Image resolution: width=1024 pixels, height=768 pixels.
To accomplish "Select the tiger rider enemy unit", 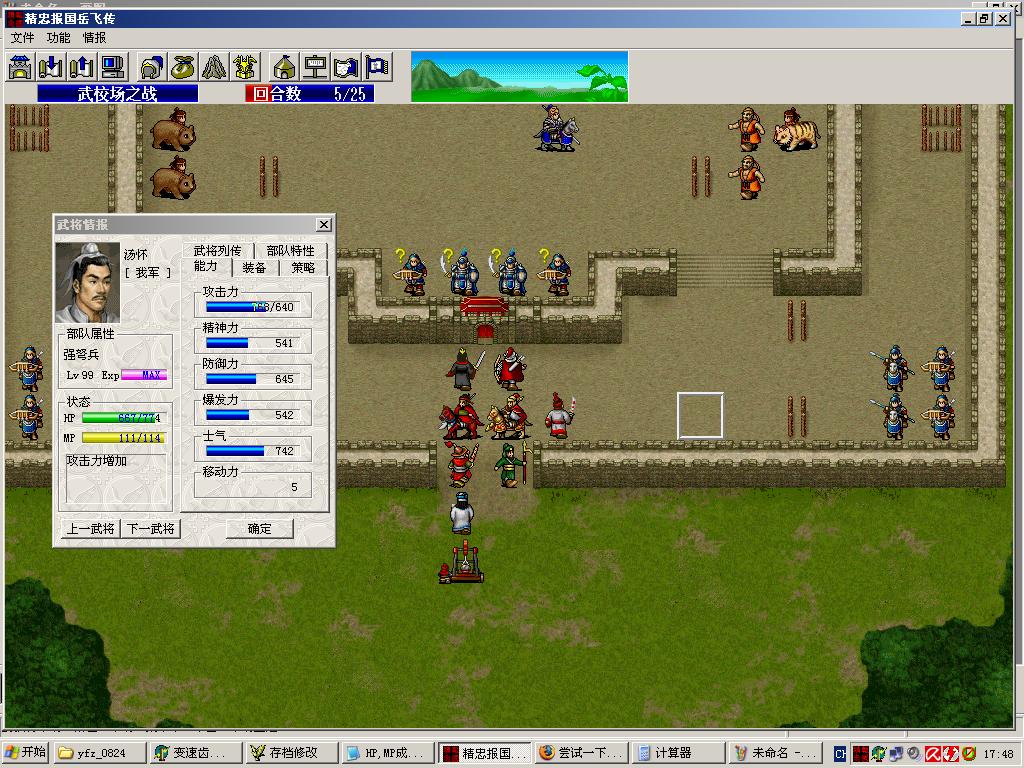I will tap(795, 130).
